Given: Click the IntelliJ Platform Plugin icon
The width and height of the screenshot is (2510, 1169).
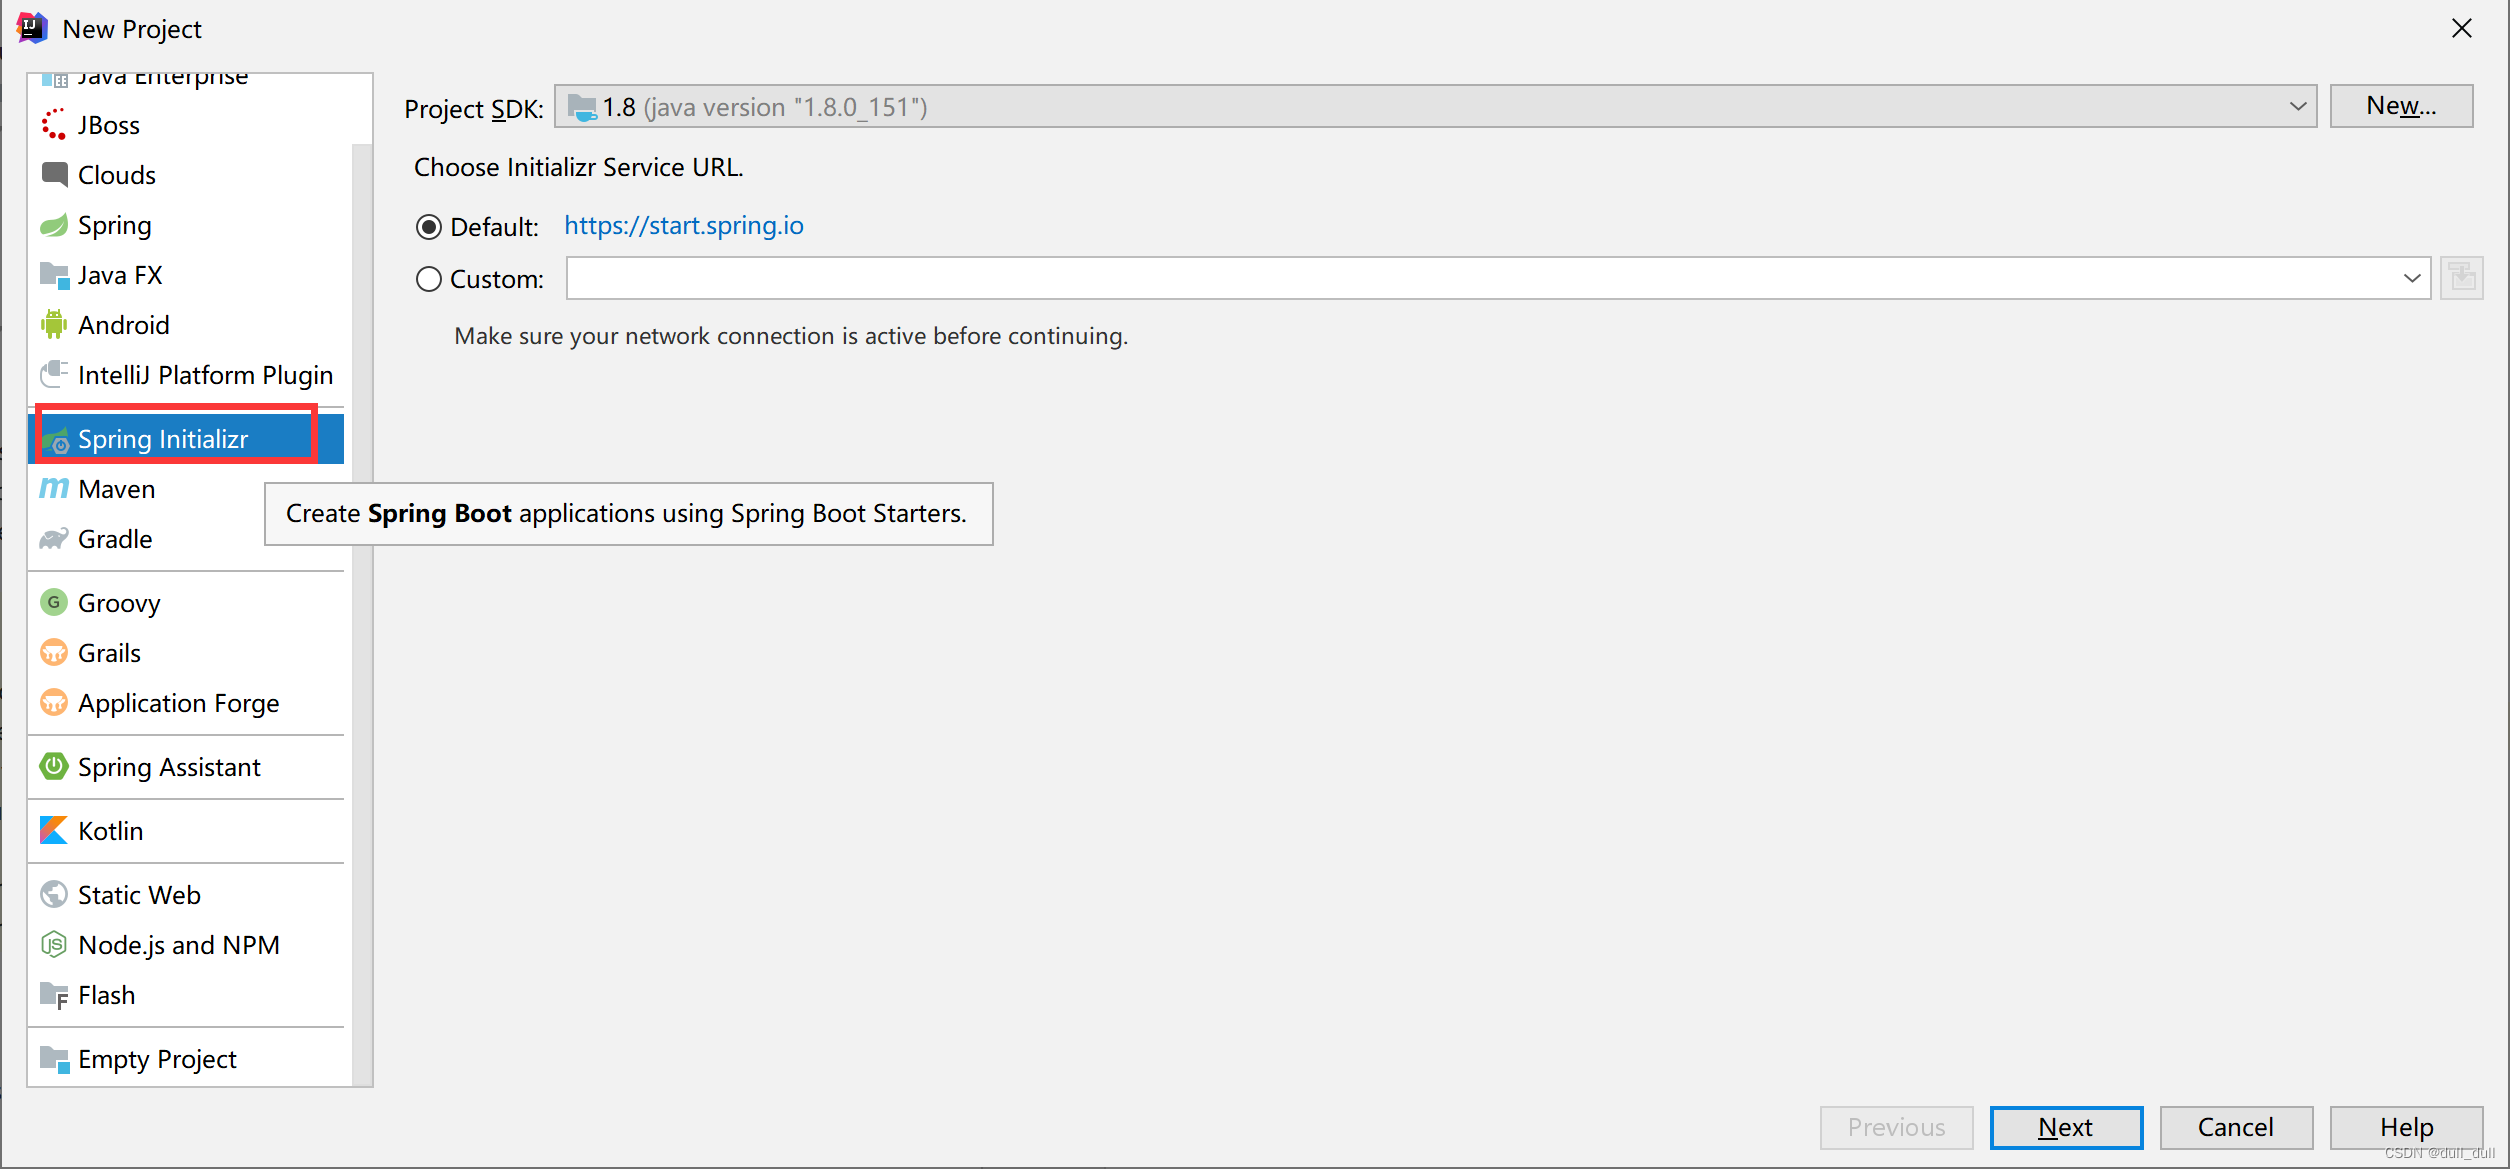Looking at the screenshot, I should pos(54,375).
